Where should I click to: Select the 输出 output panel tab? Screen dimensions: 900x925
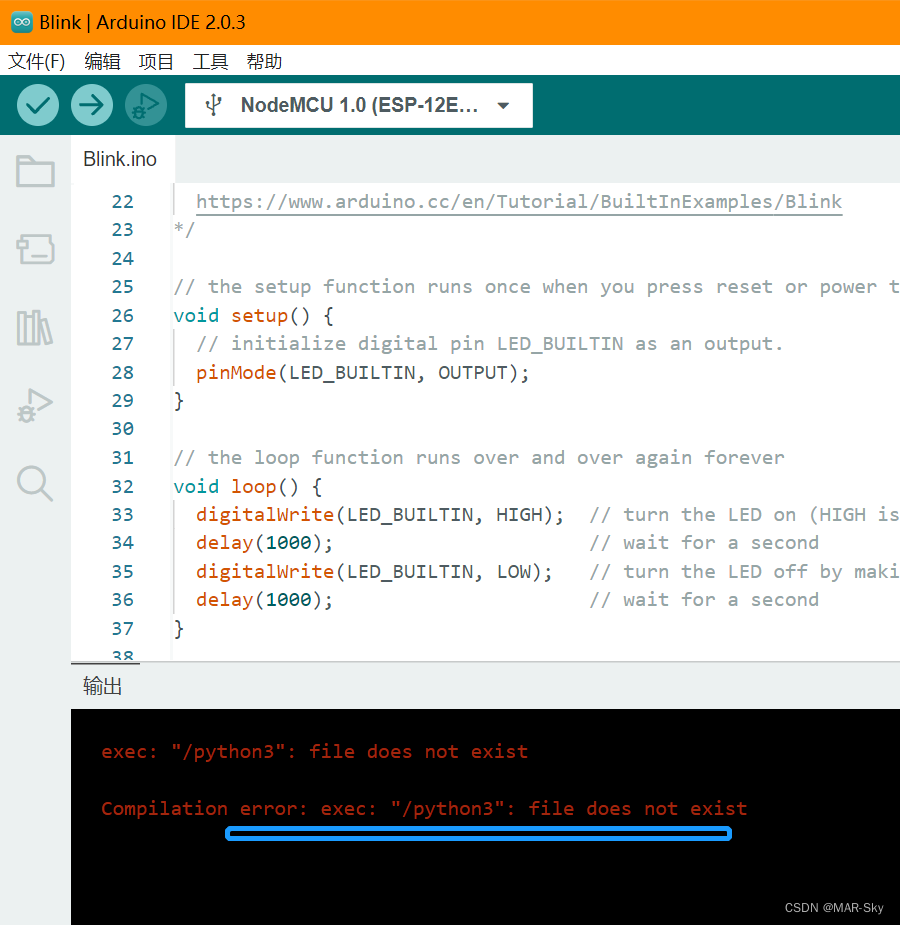tap(102, 686)
